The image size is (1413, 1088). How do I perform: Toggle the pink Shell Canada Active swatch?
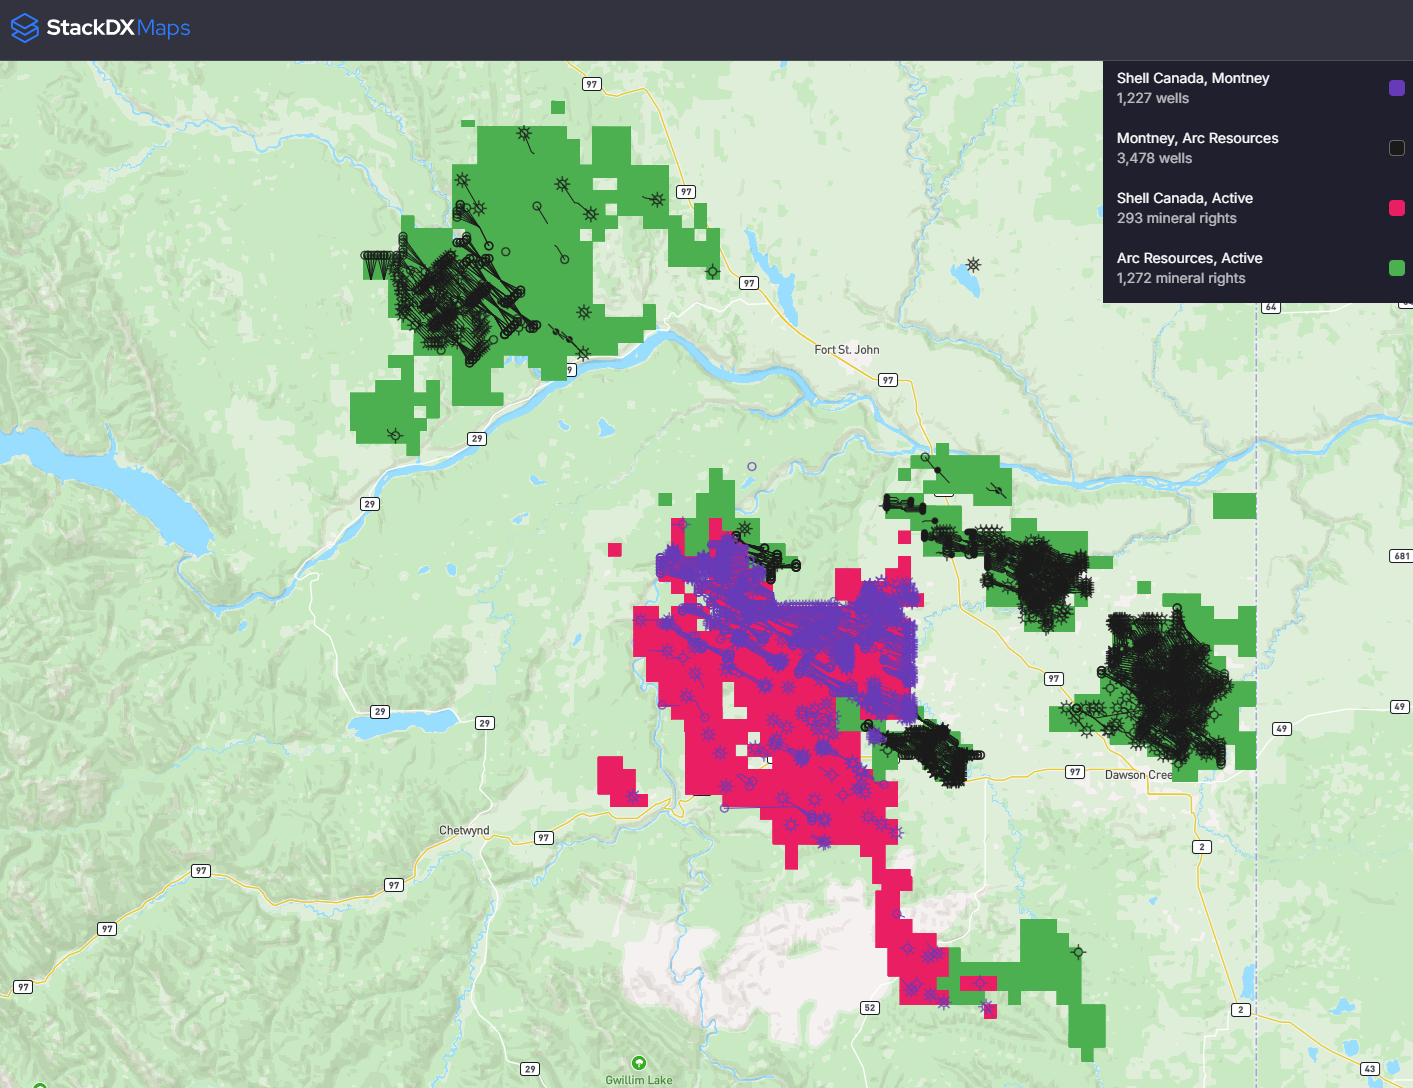1397,208
